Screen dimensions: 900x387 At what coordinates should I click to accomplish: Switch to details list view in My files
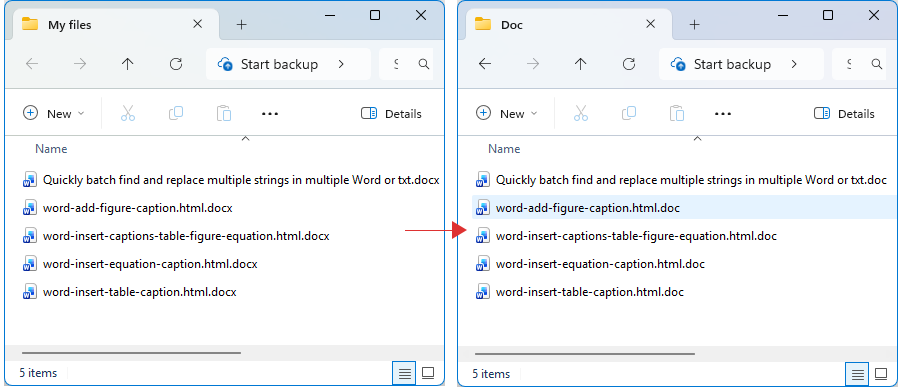405,374
